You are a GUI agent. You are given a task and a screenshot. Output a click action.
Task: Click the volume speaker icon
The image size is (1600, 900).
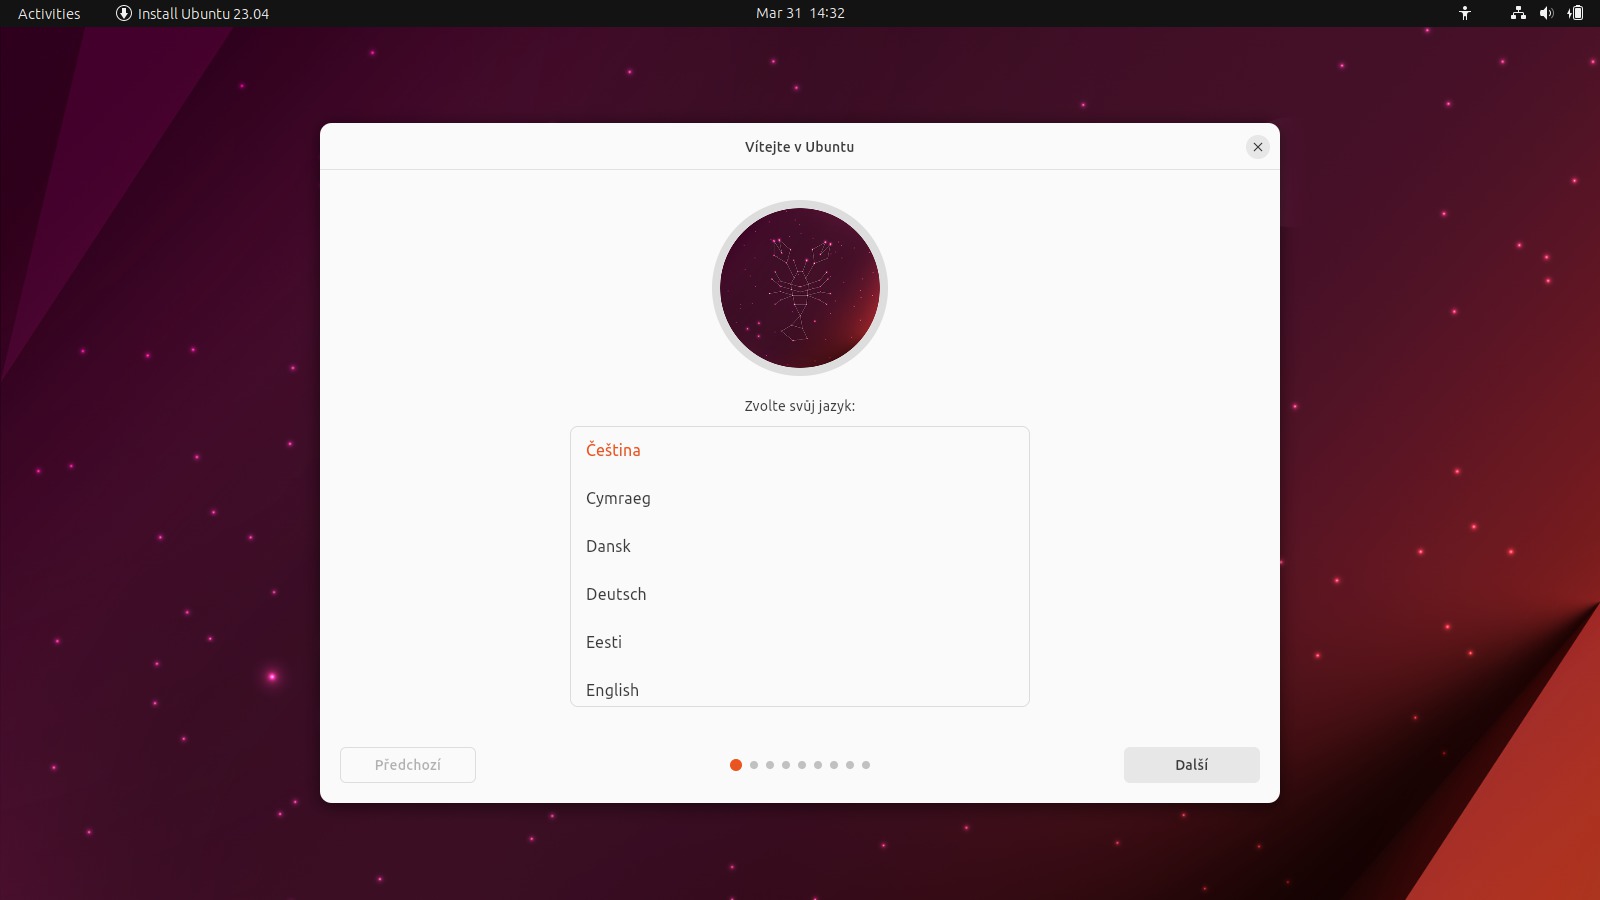(1546, 13)
